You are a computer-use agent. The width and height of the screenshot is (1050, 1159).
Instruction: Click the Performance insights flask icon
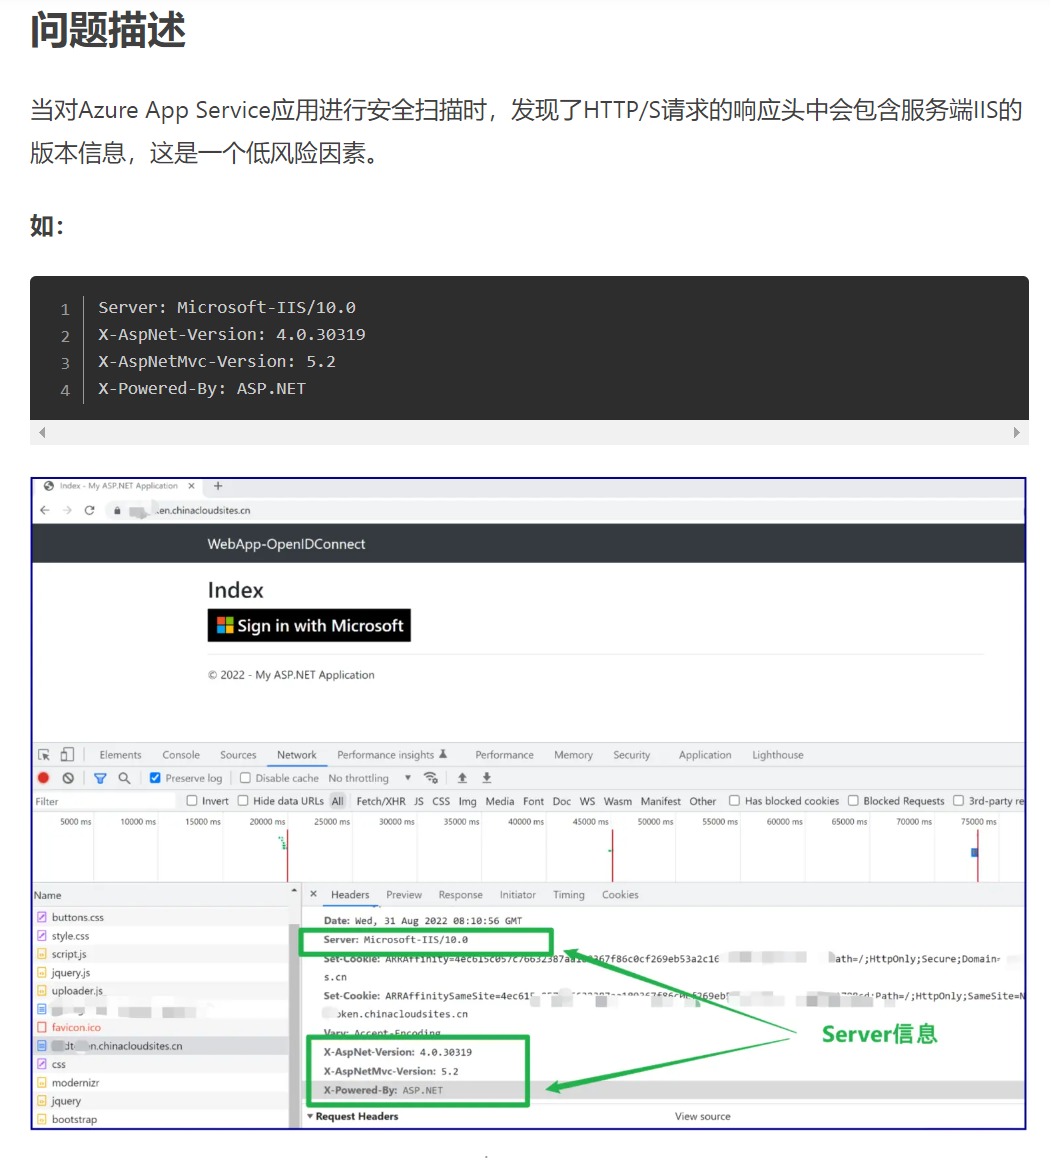[443, 754]
